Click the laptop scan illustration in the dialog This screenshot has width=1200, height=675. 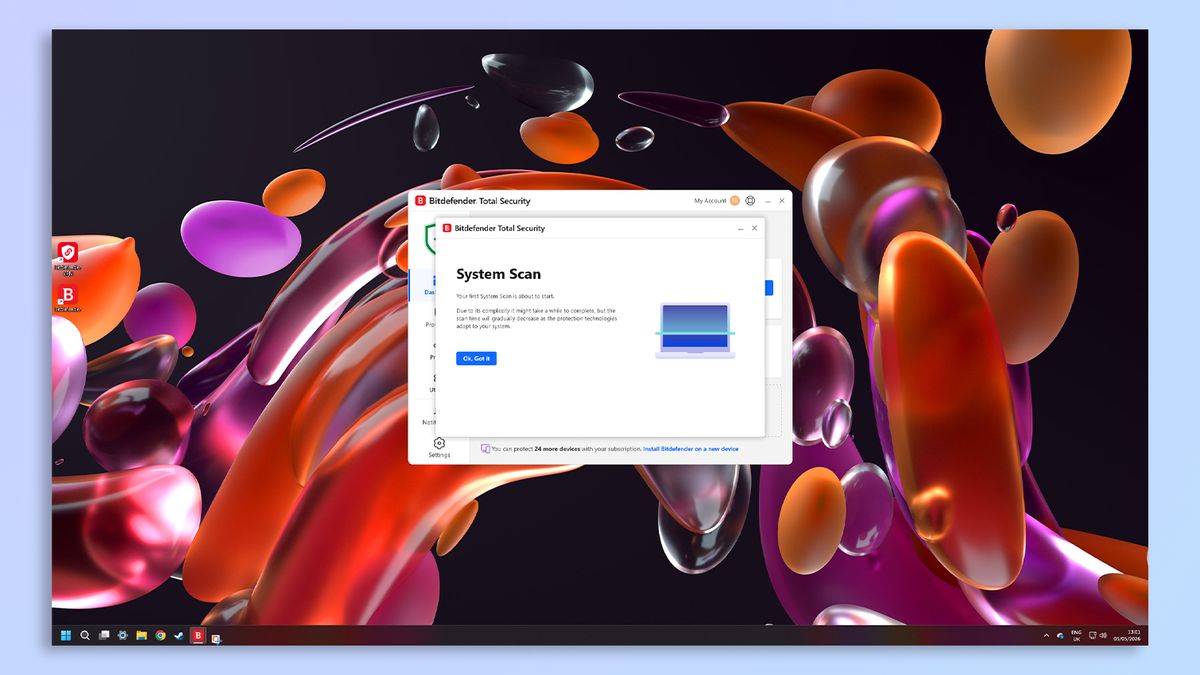(695, 330)
